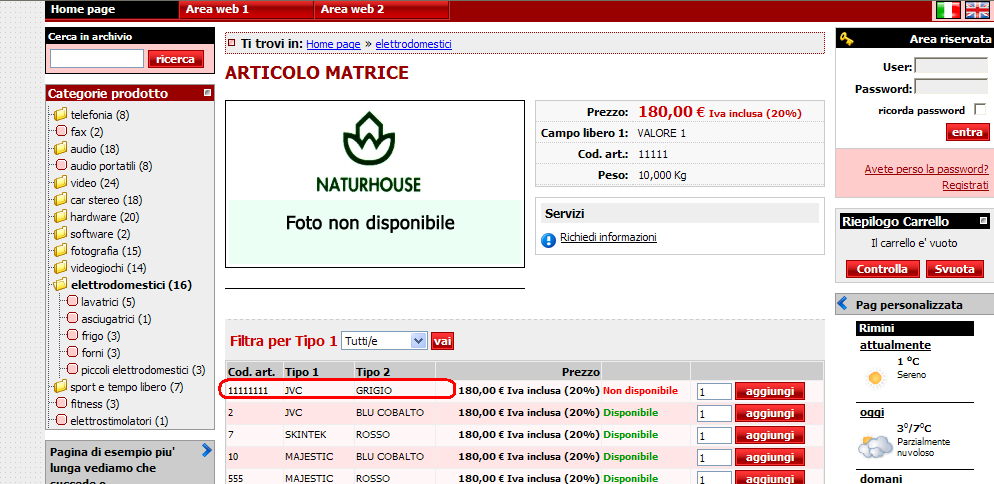
Task: Click the sport e tempo libero folder icon
Action: pos(60,386)
